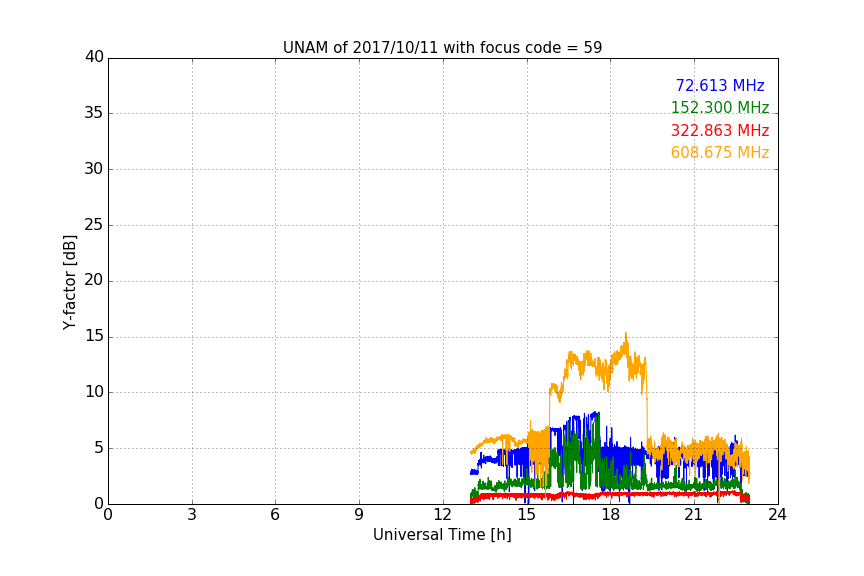The width and height of the screenshot is (864, 576).
Task: Select the blue '72.613 MHz' legend label
Action: tap(720, 86)
